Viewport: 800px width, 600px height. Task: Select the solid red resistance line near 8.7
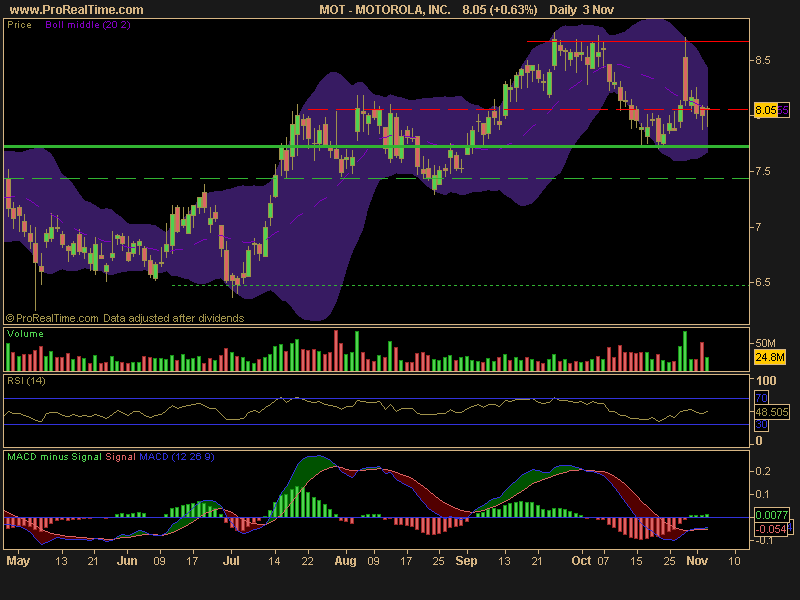point(638,41)
